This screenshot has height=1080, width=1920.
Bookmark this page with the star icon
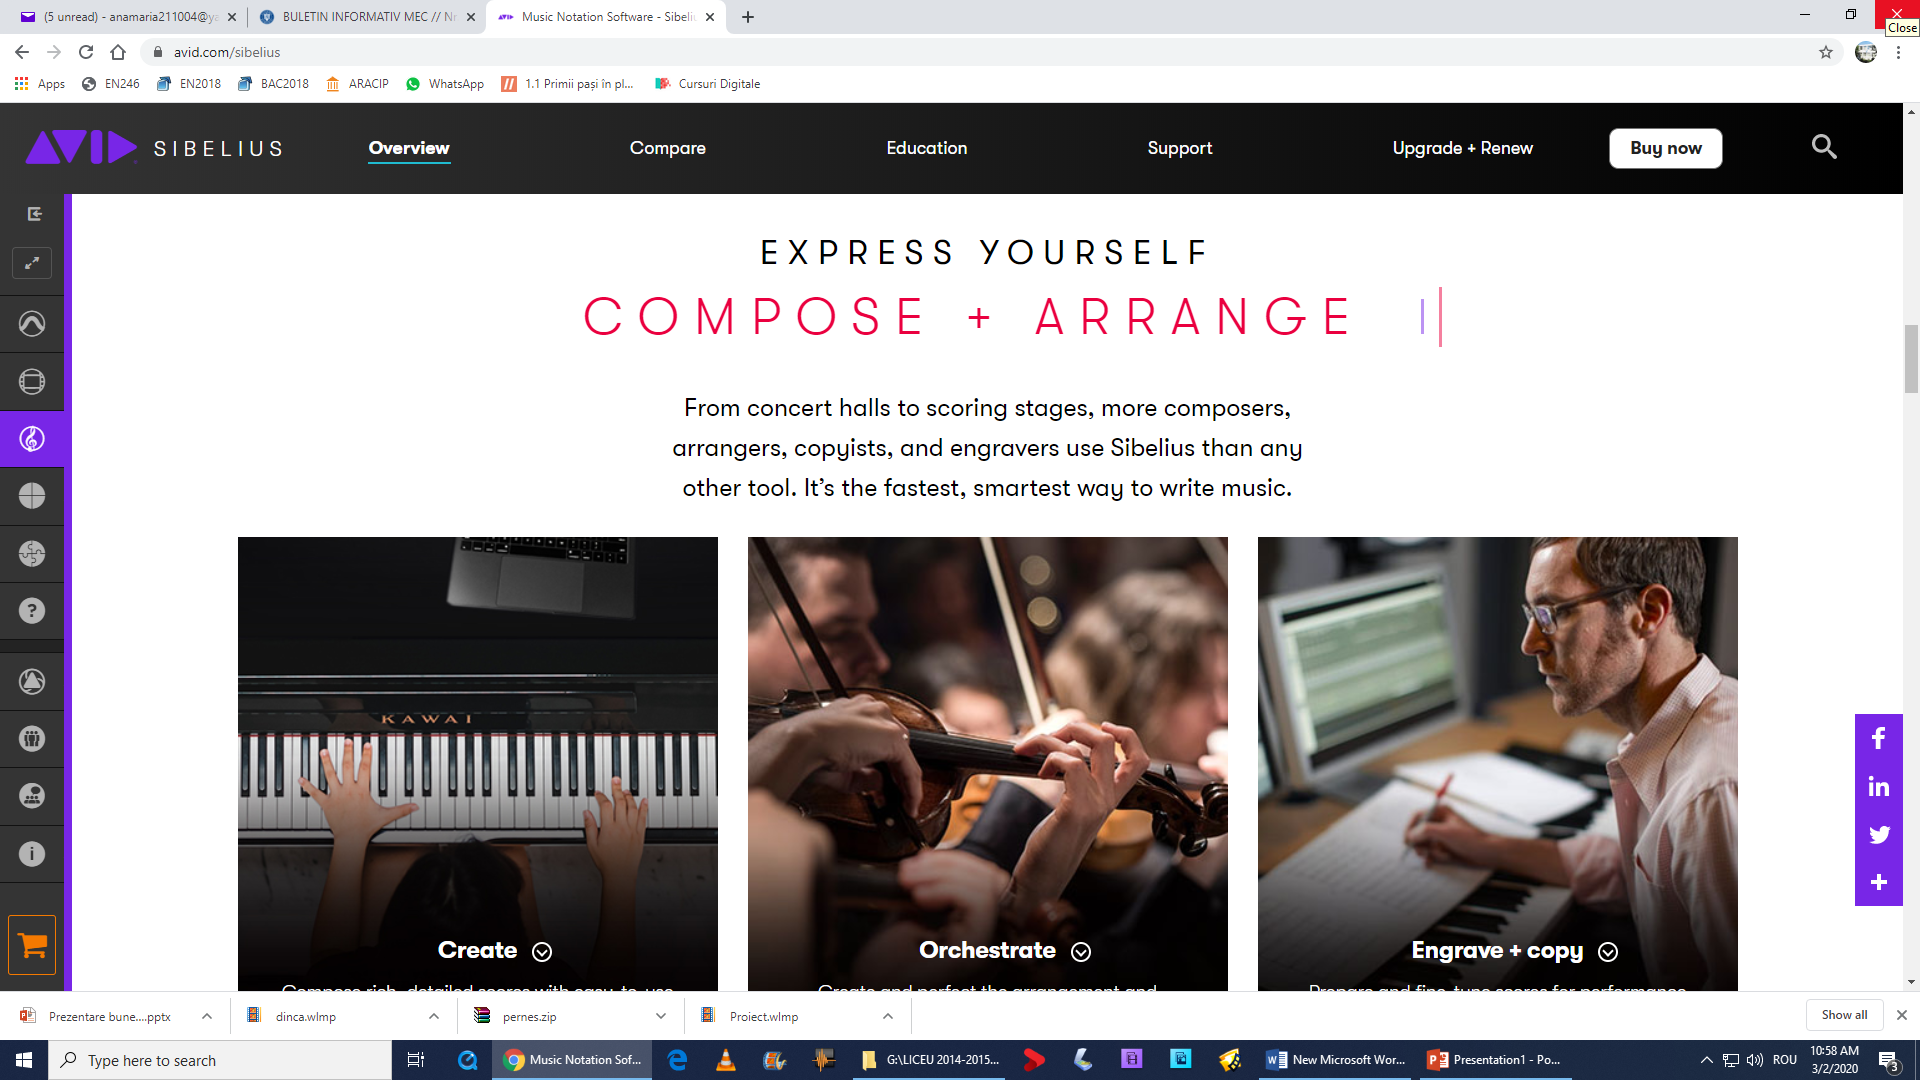click(x=1826, y=52)
